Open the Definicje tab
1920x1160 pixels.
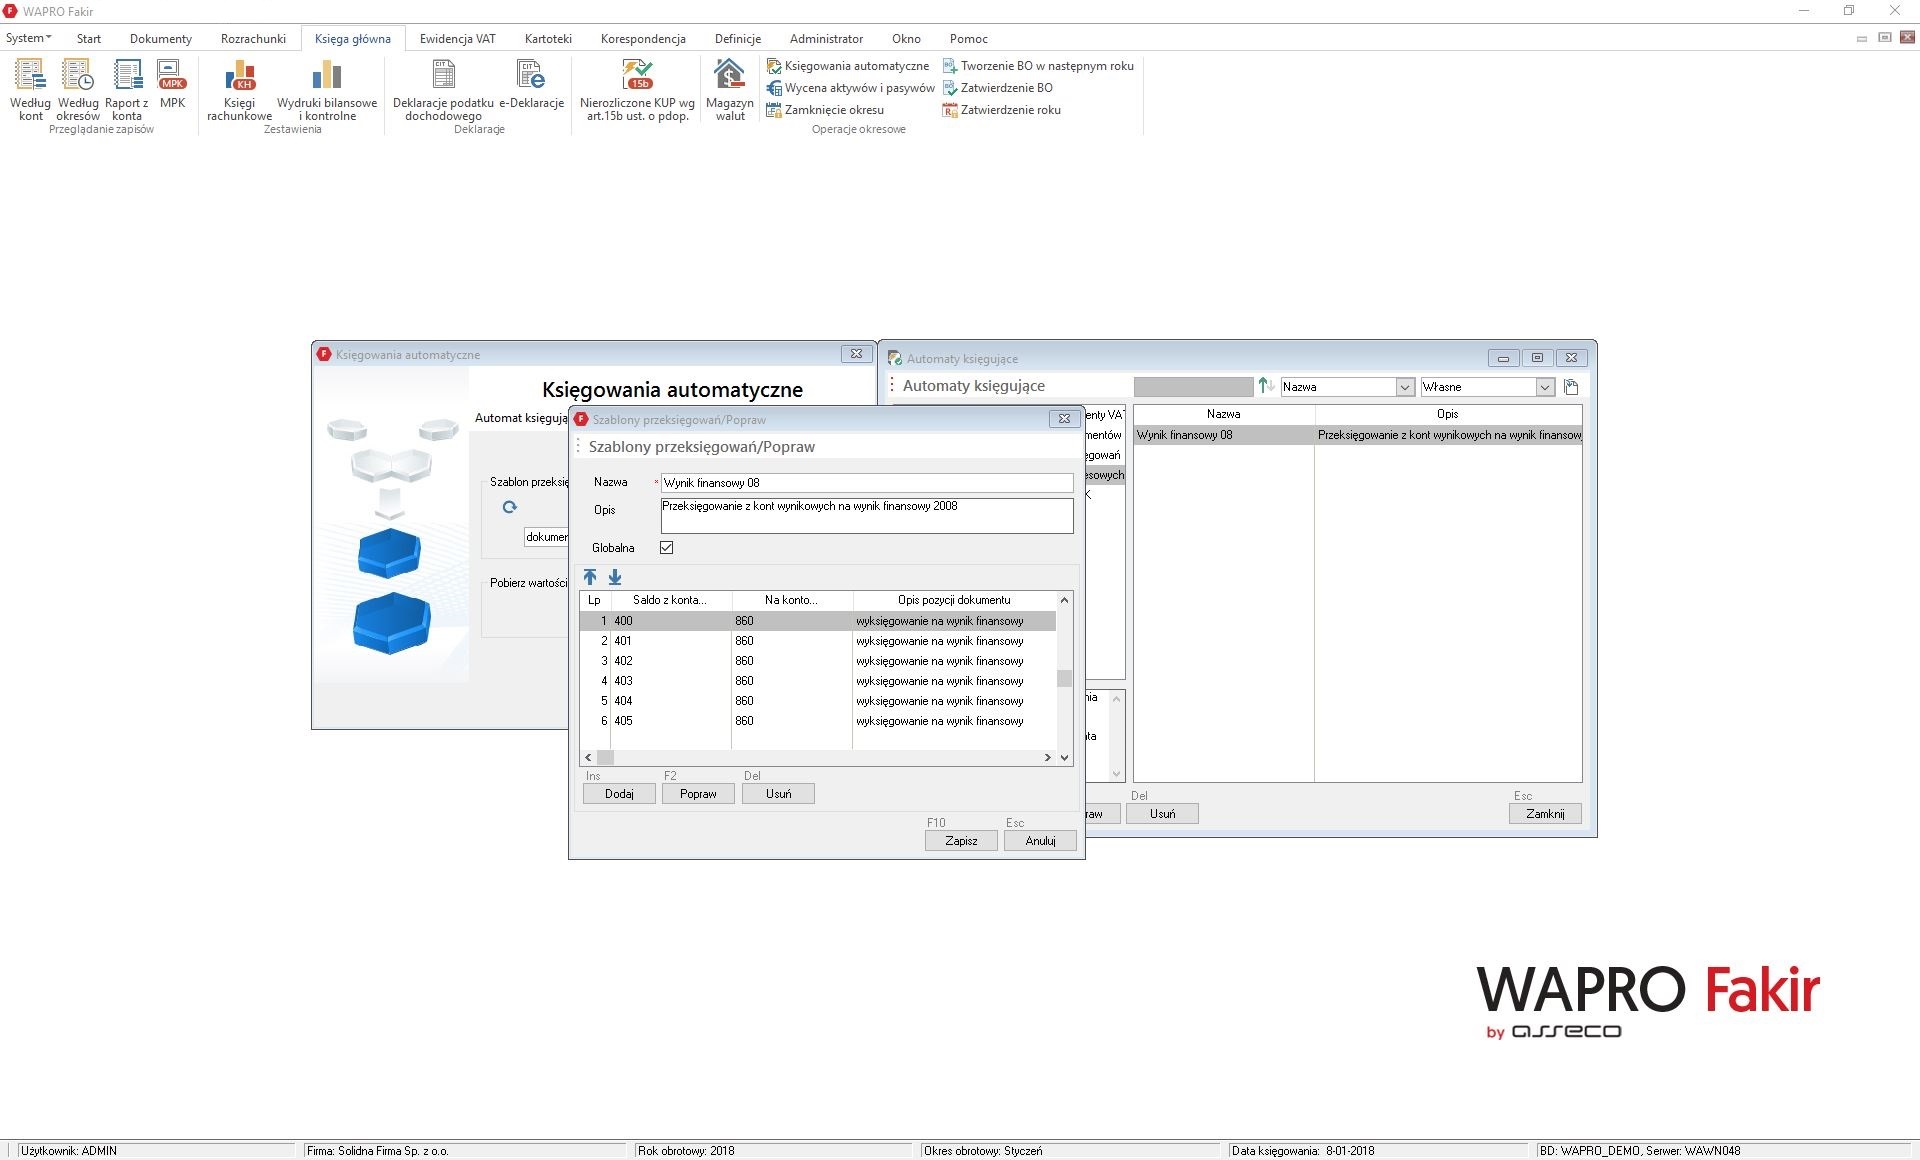pos(738,39)
